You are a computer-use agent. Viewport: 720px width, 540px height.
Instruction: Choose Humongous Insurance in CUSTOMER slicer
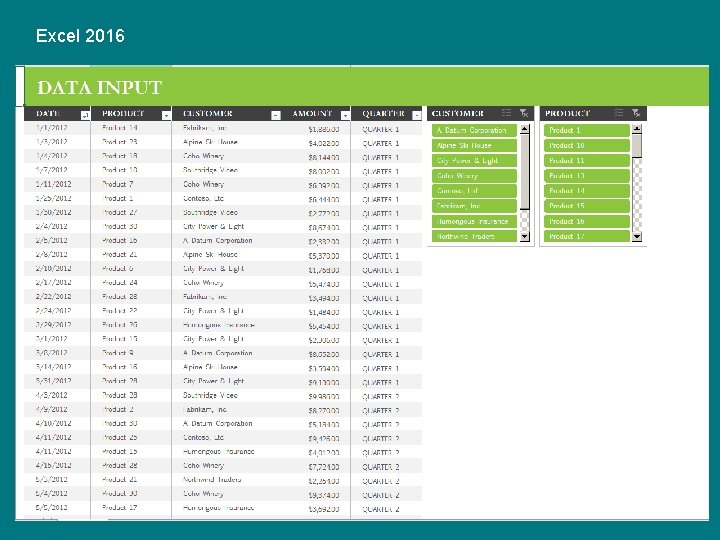point(474,221)
